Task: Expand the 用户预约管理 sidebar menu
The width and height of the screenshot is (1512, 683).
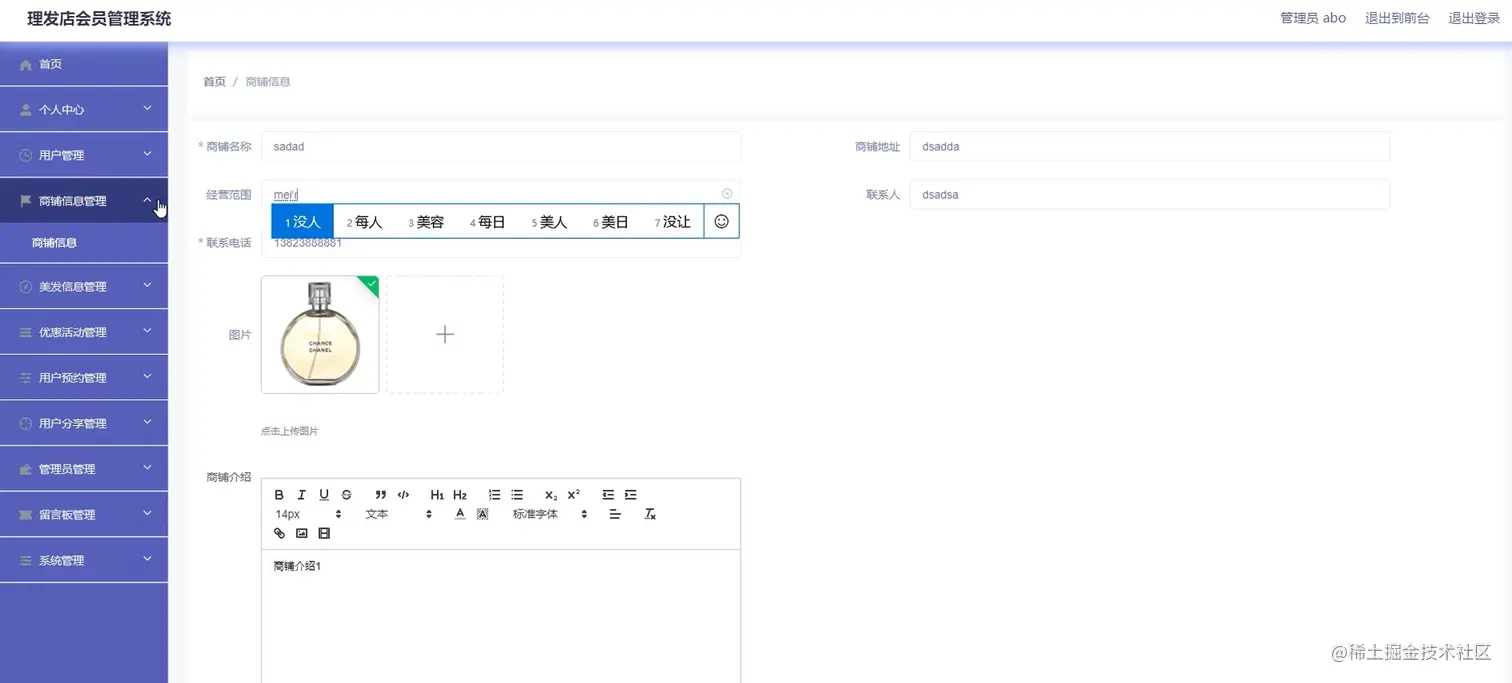Action: (x=84, y=378)
